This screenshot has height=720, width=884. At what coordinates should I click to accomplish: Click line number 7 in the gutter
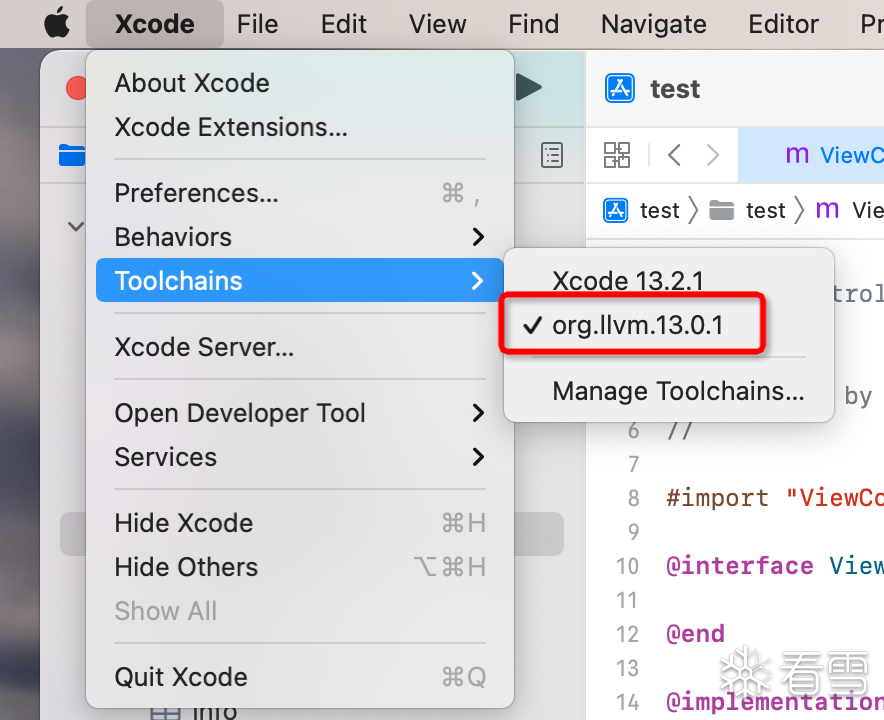(633, 464)
